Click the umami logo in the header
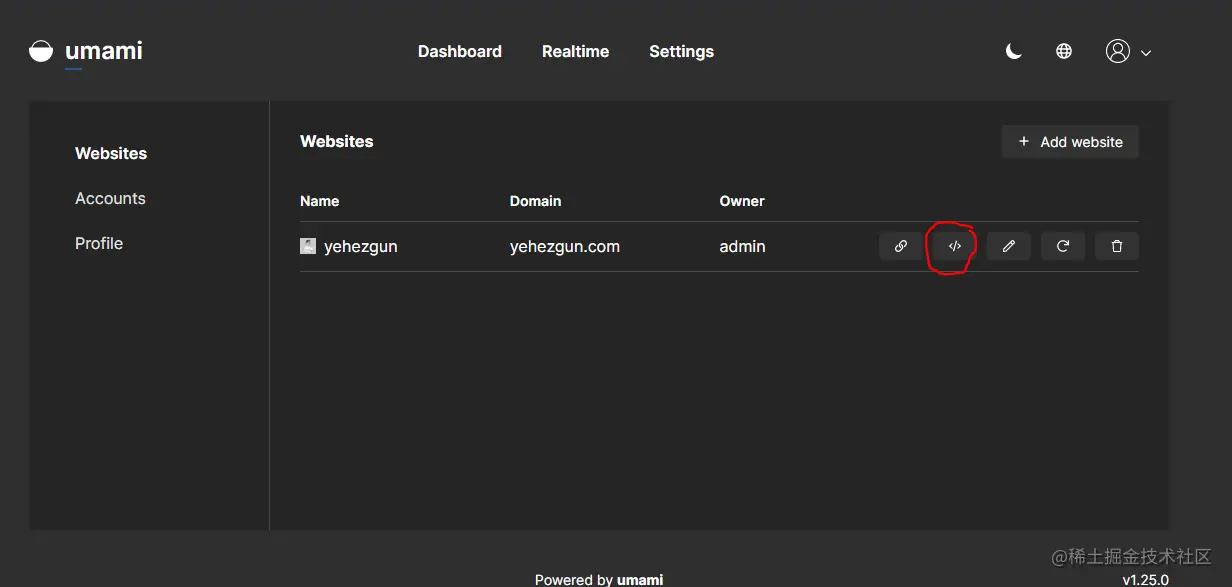This screenshot has height=587, width=1232. click(x=85, y=50)
